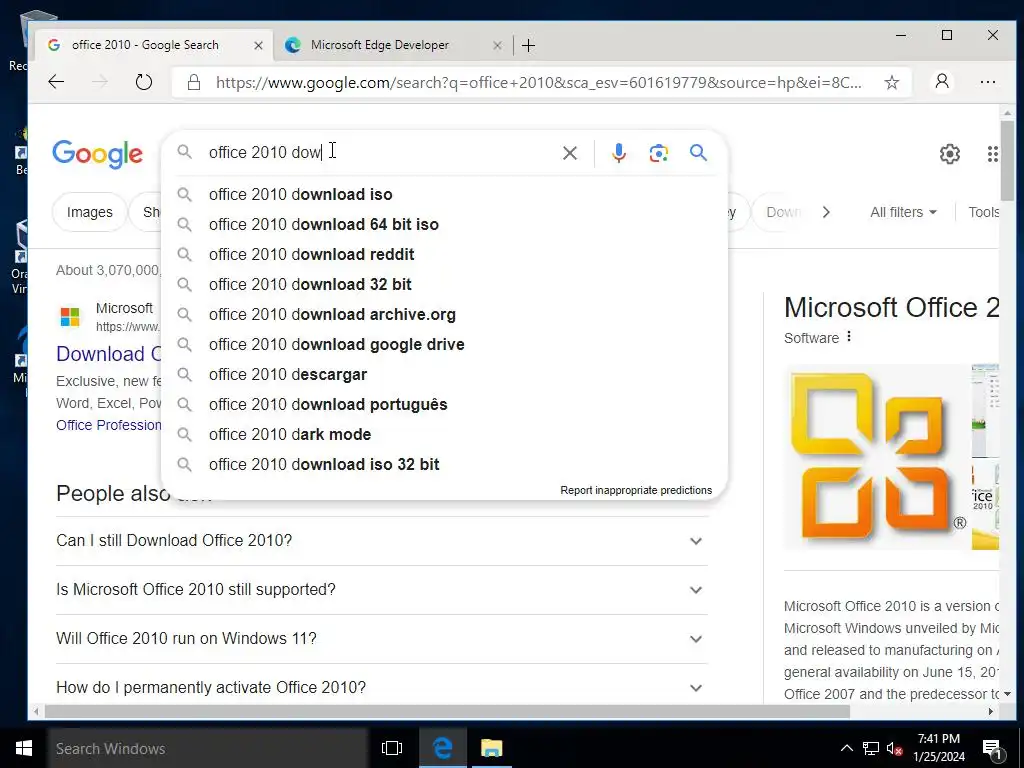This screenshot has width=1024, height=768.
Task: Choose suggestion office 2010 download archive.org
Action: pos(444,315)
